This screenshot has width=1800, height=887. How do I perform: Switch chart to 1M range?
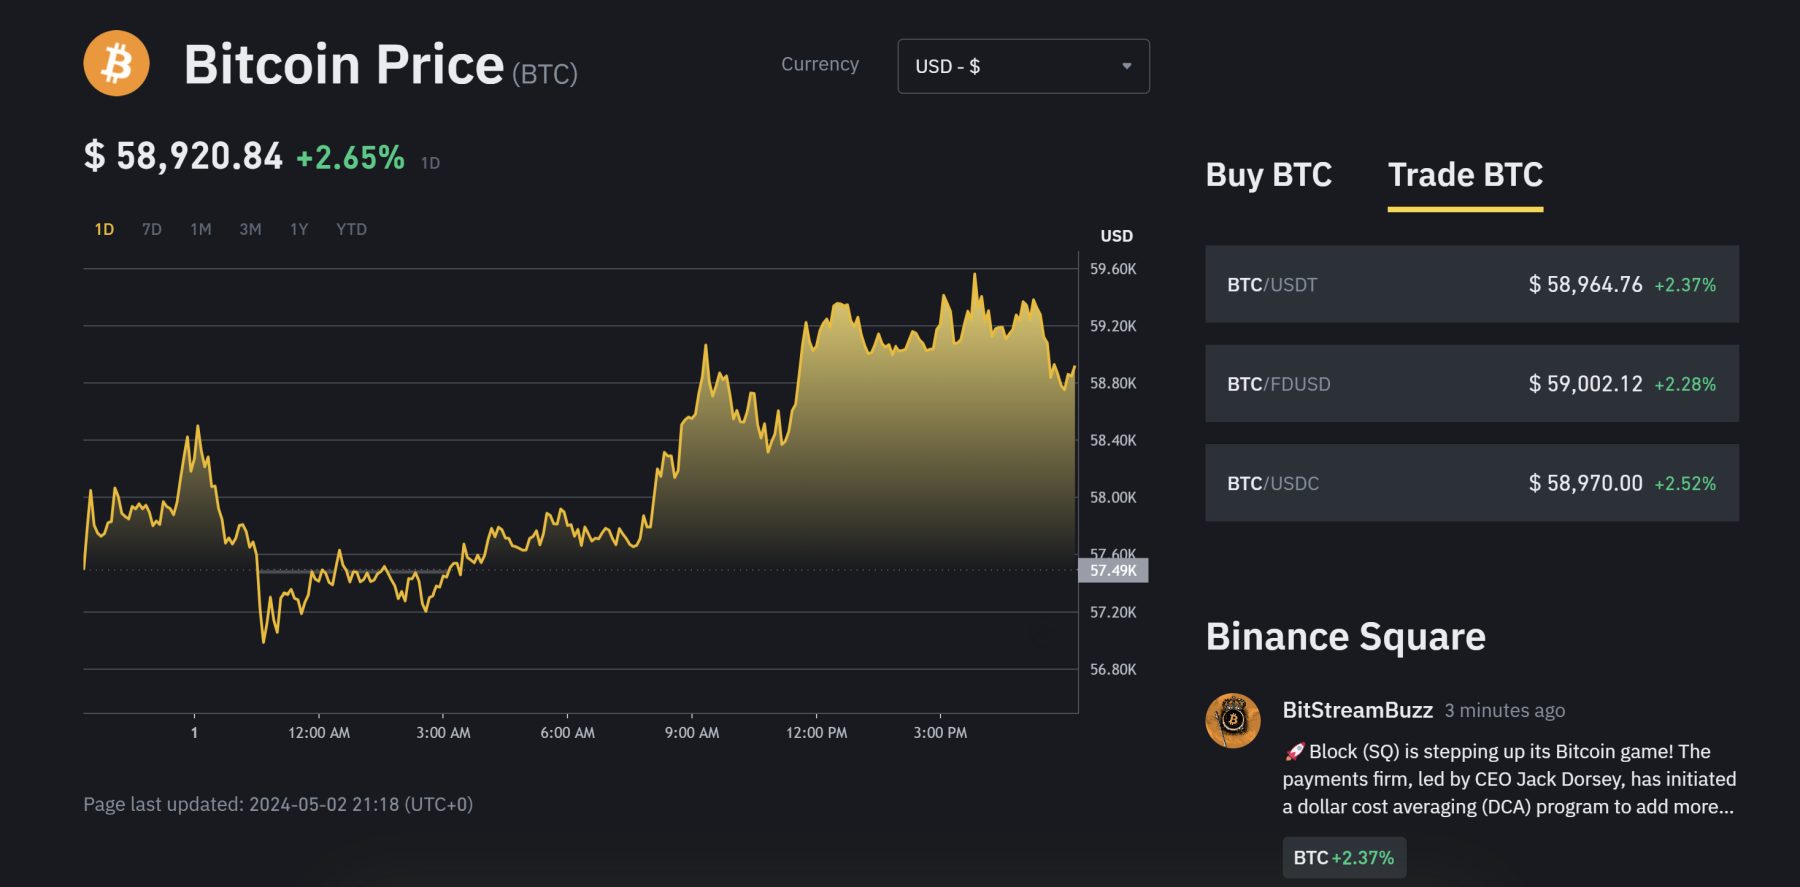tap(201, 229)
